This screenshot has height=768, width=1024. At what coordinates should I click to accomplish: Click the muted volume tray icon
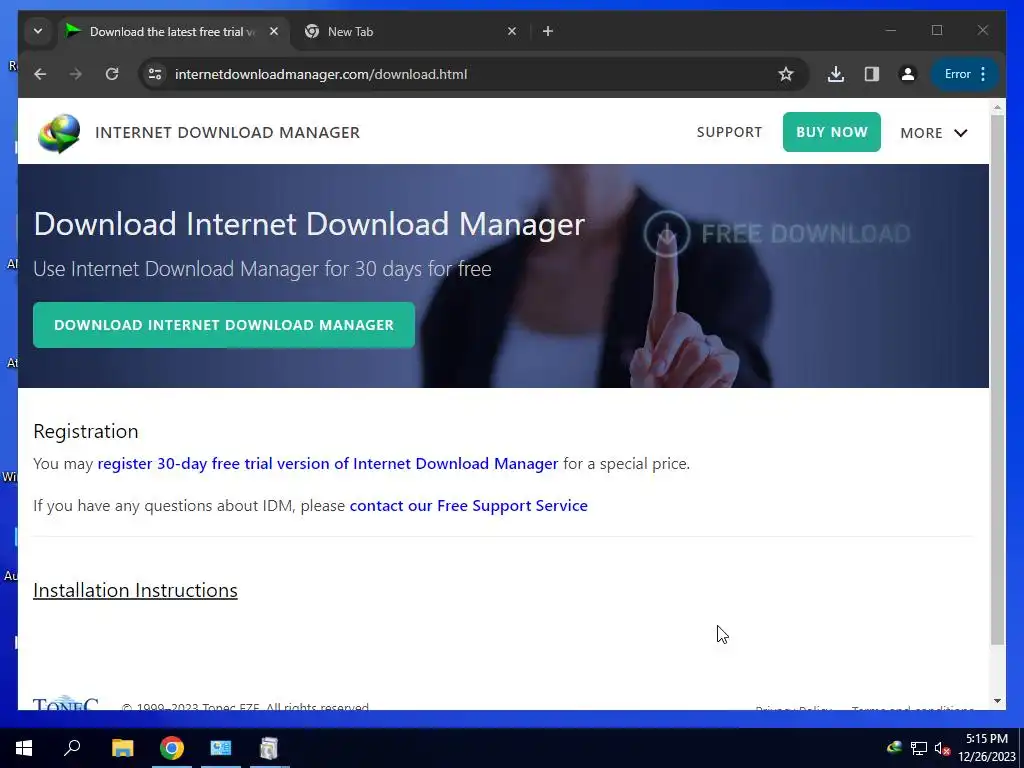point(942,748)
